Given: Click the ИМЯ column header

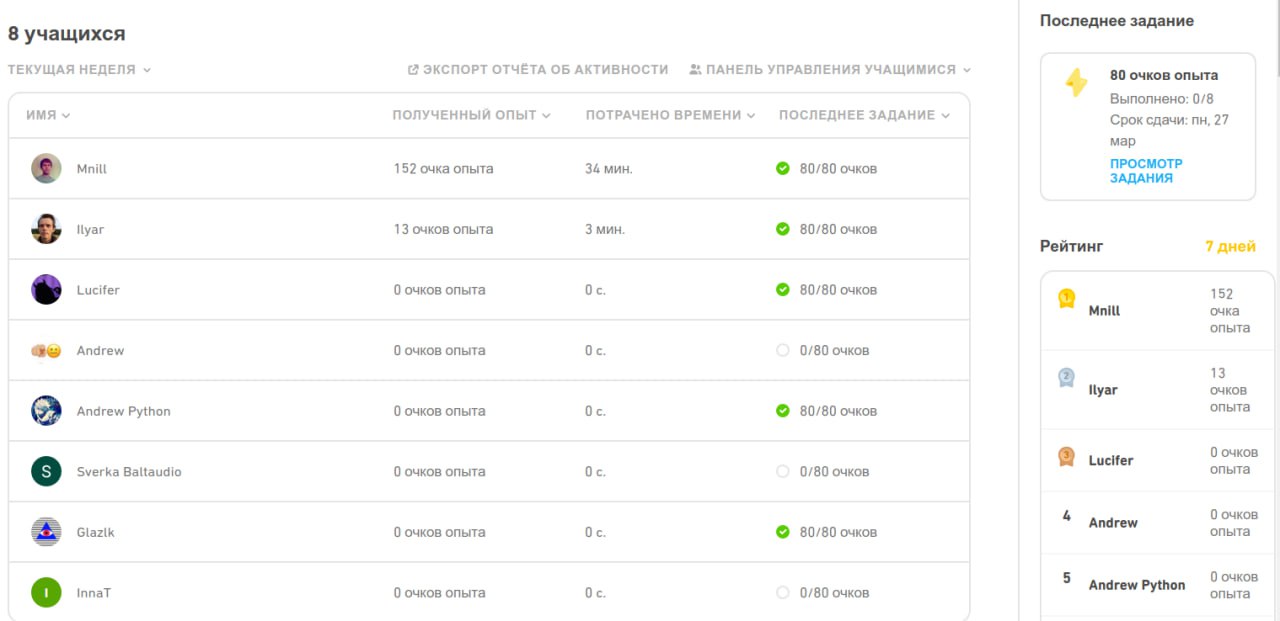Looking at the screenshot, I should (x=48, y=115).
